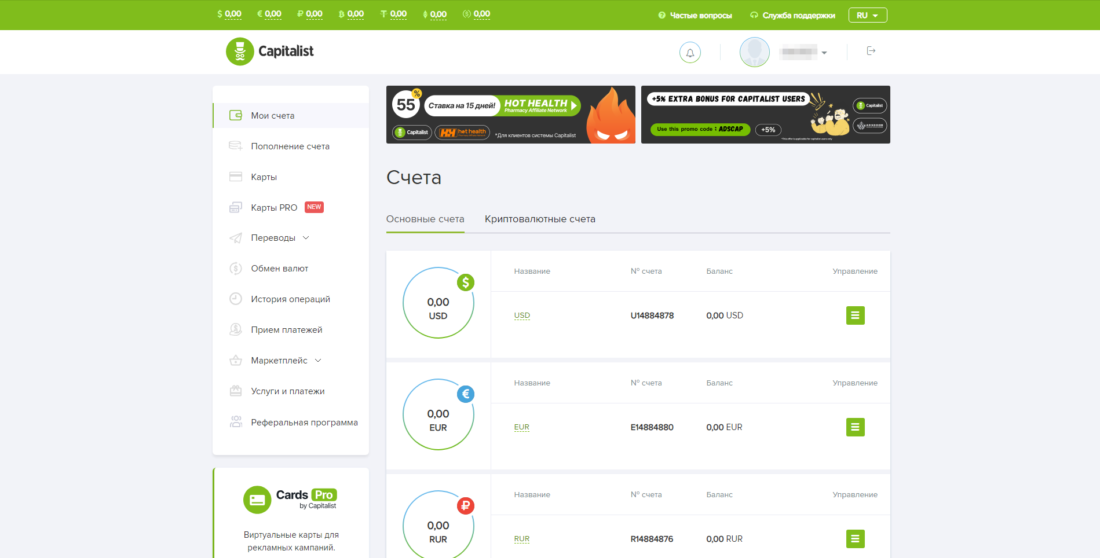
Task: Open the RU language dropdown
Action: click(867, 15)
